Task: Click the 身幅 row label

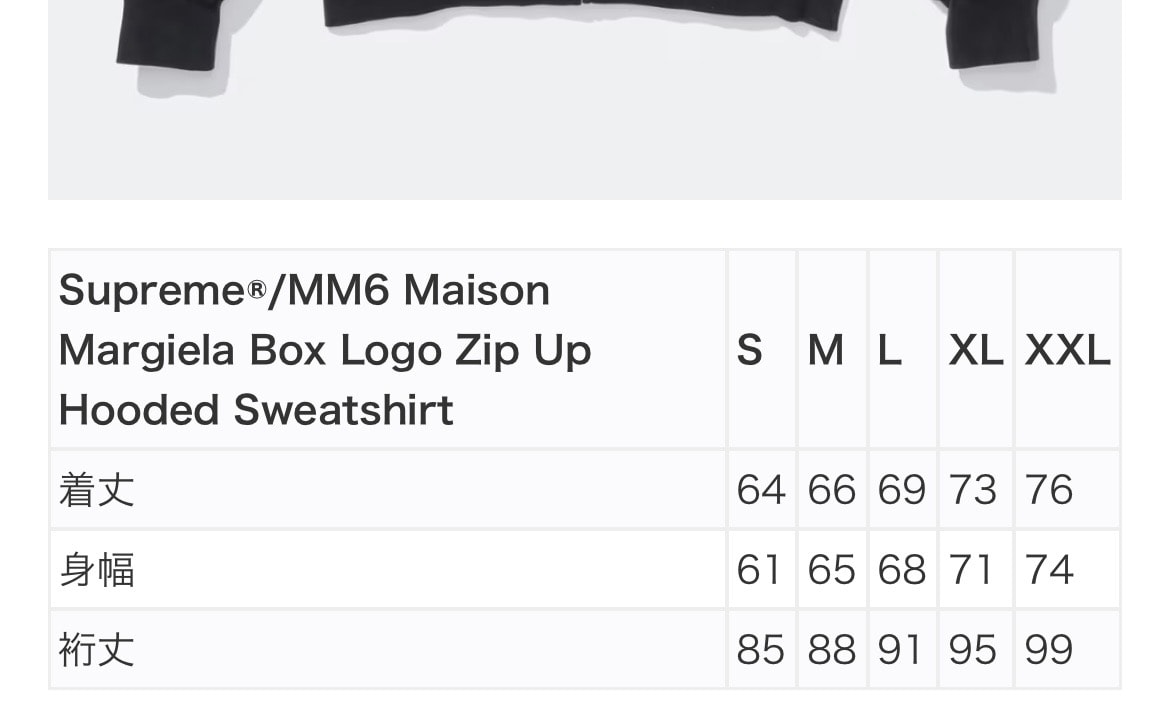Action: pos(96,570)
